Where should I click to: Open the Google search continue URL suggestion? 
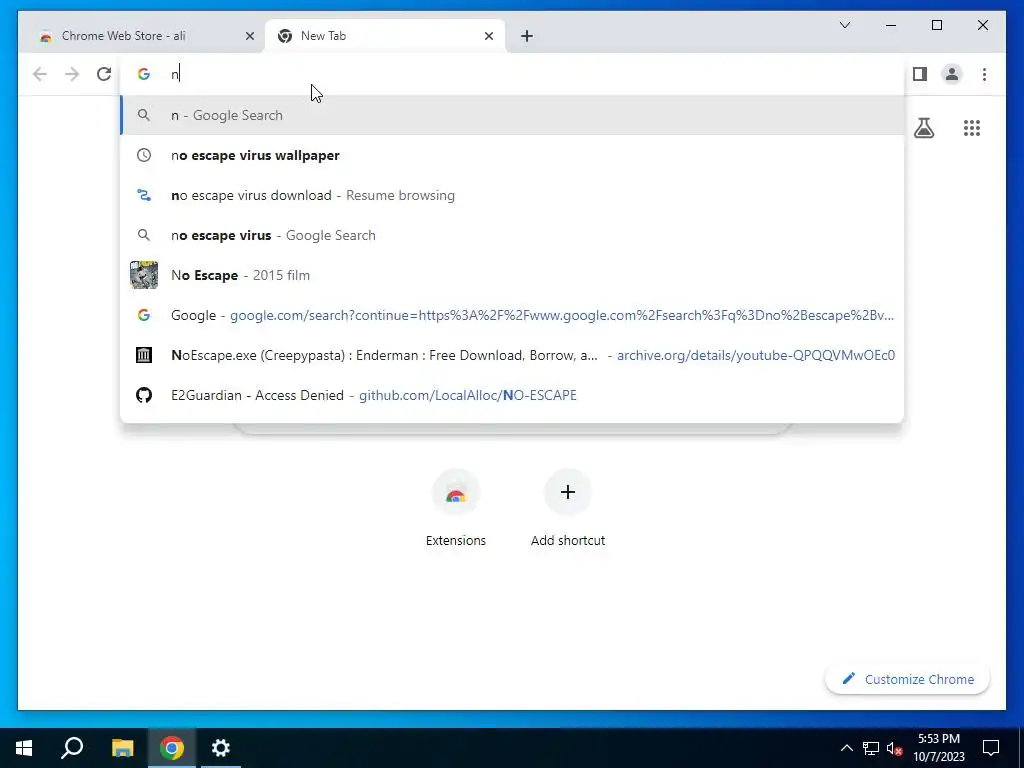(513, 315)
